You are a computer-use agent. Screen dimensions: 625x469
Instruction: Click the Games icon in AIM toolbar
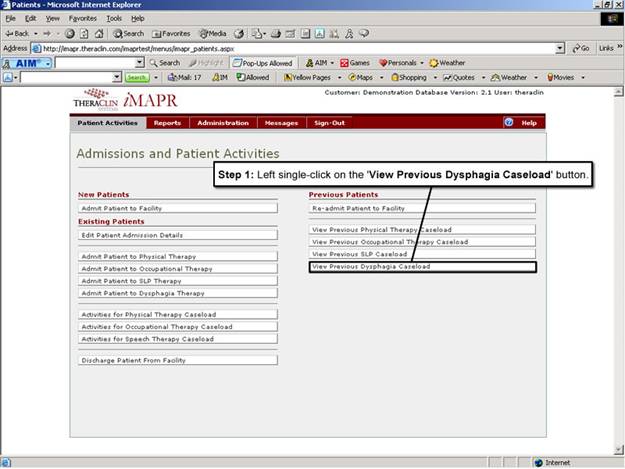[x=355, y=62]
